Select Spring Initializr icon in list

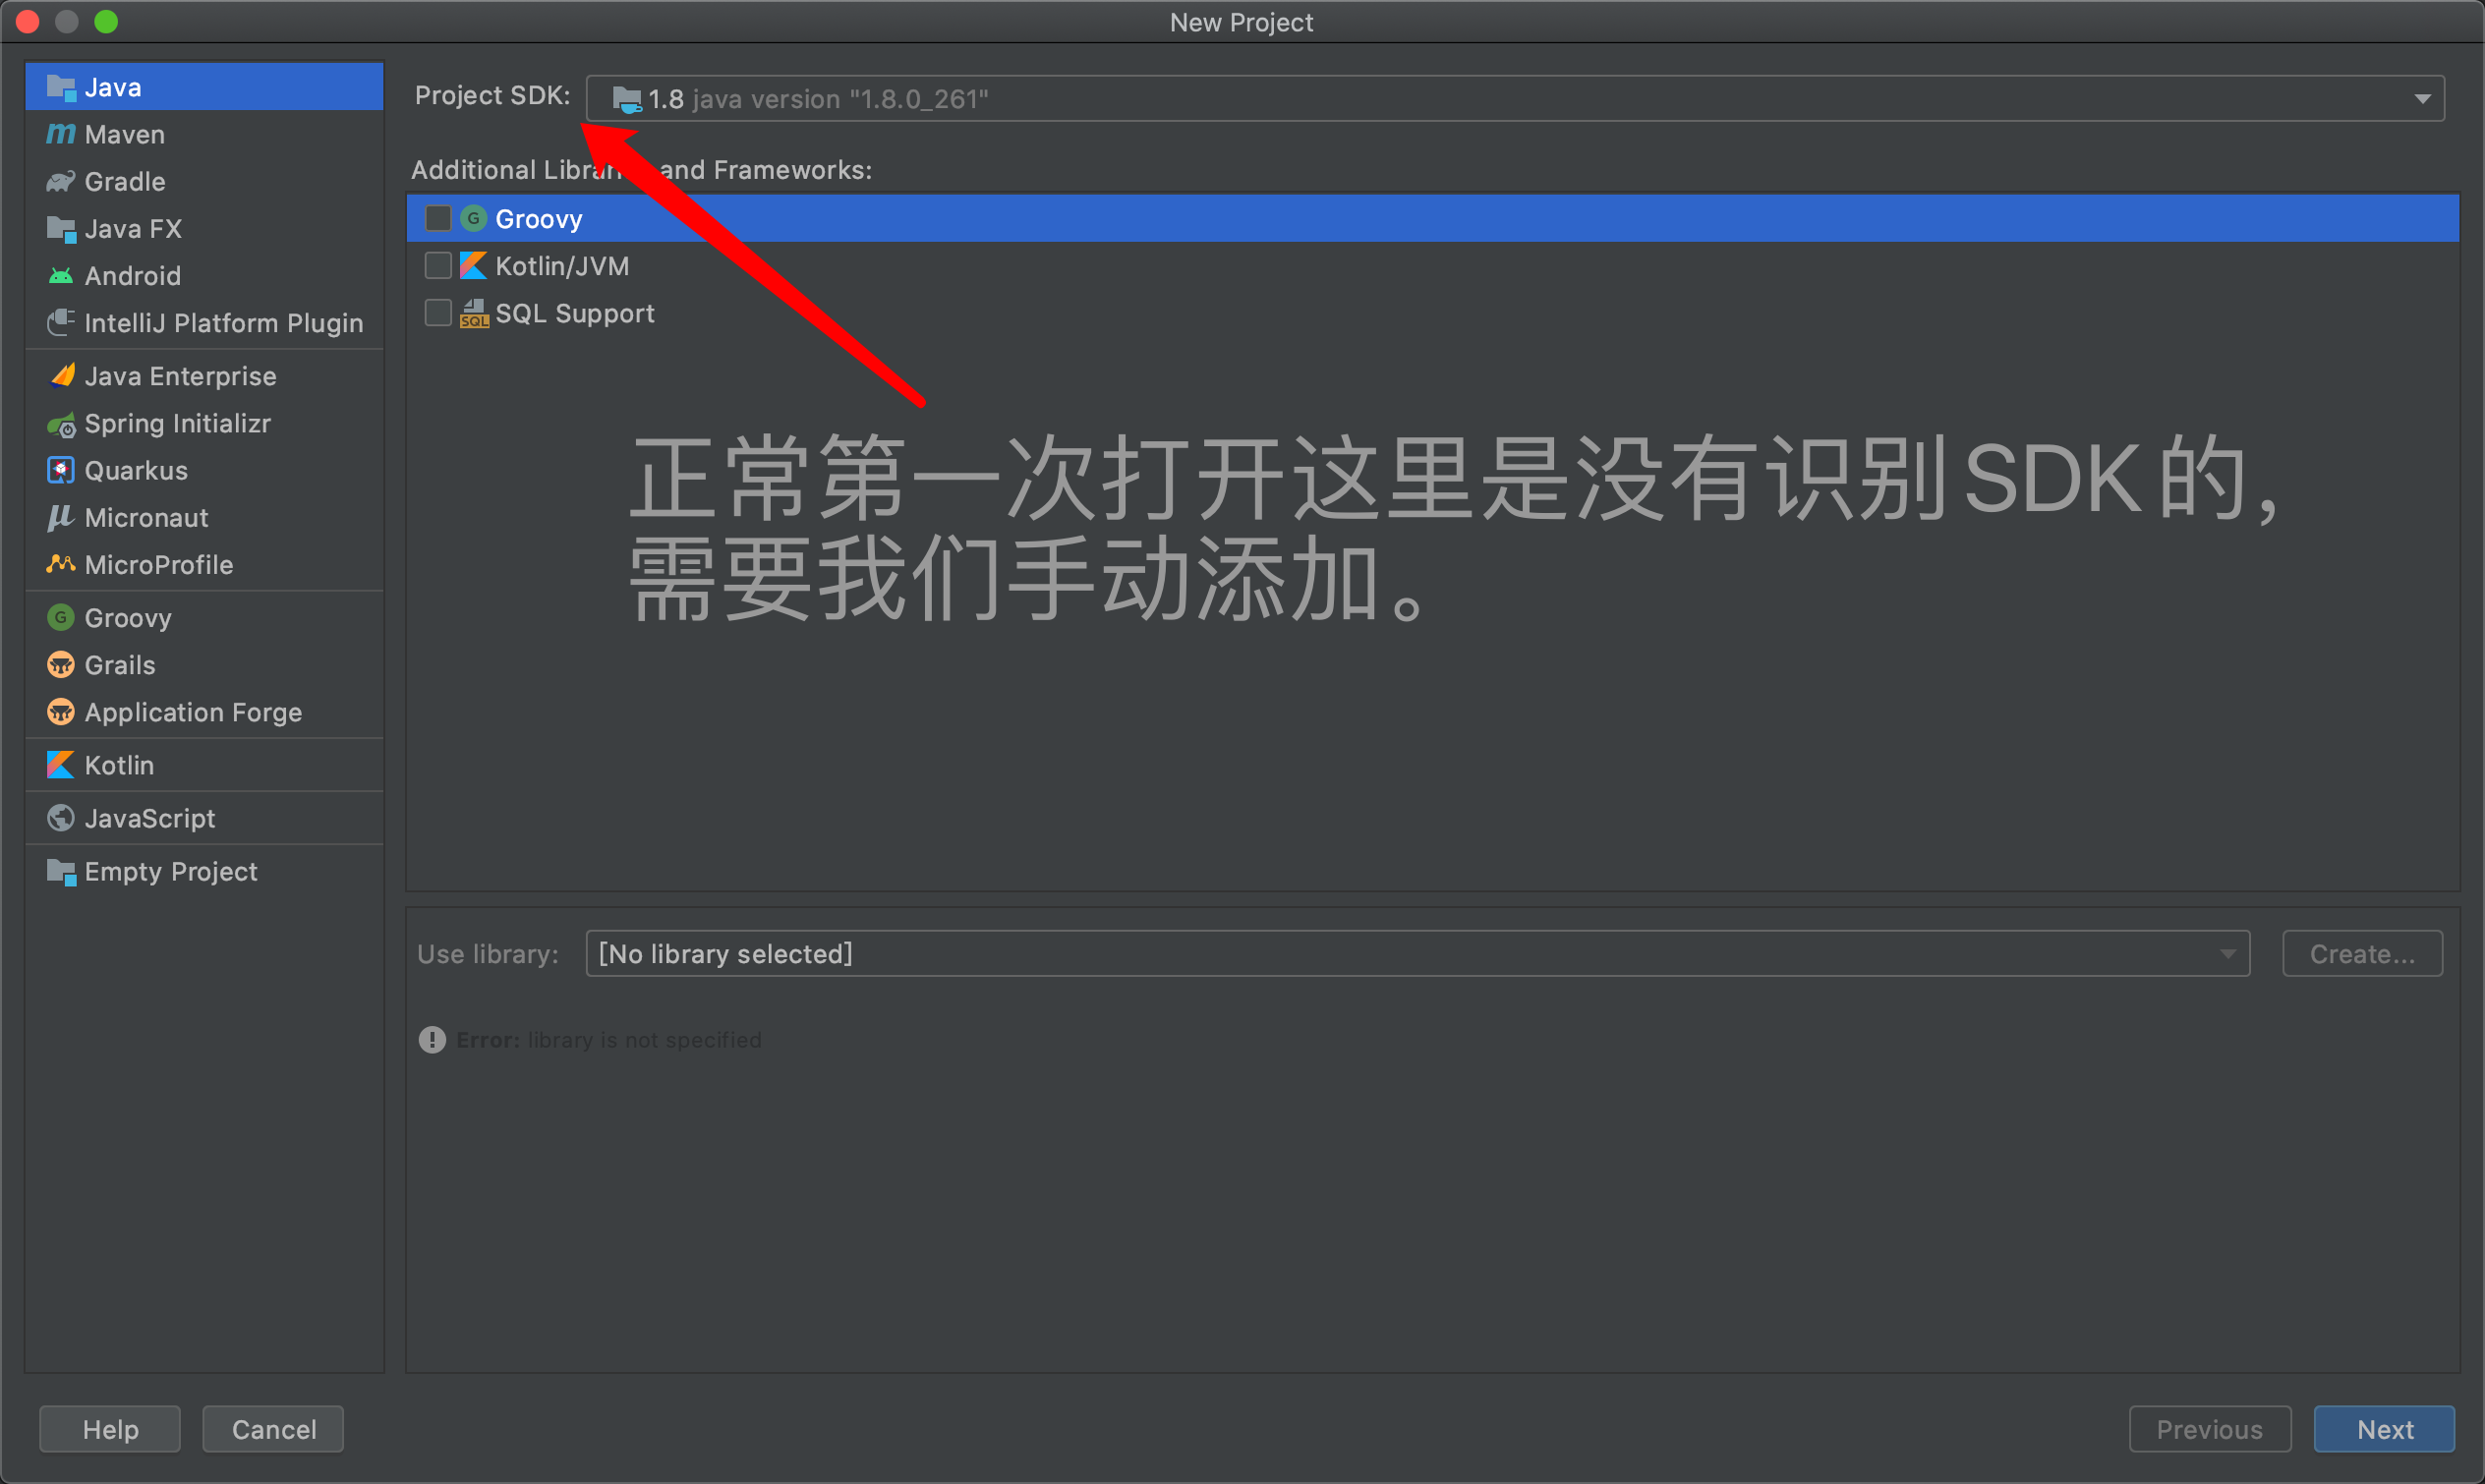(x=61, y=424)
